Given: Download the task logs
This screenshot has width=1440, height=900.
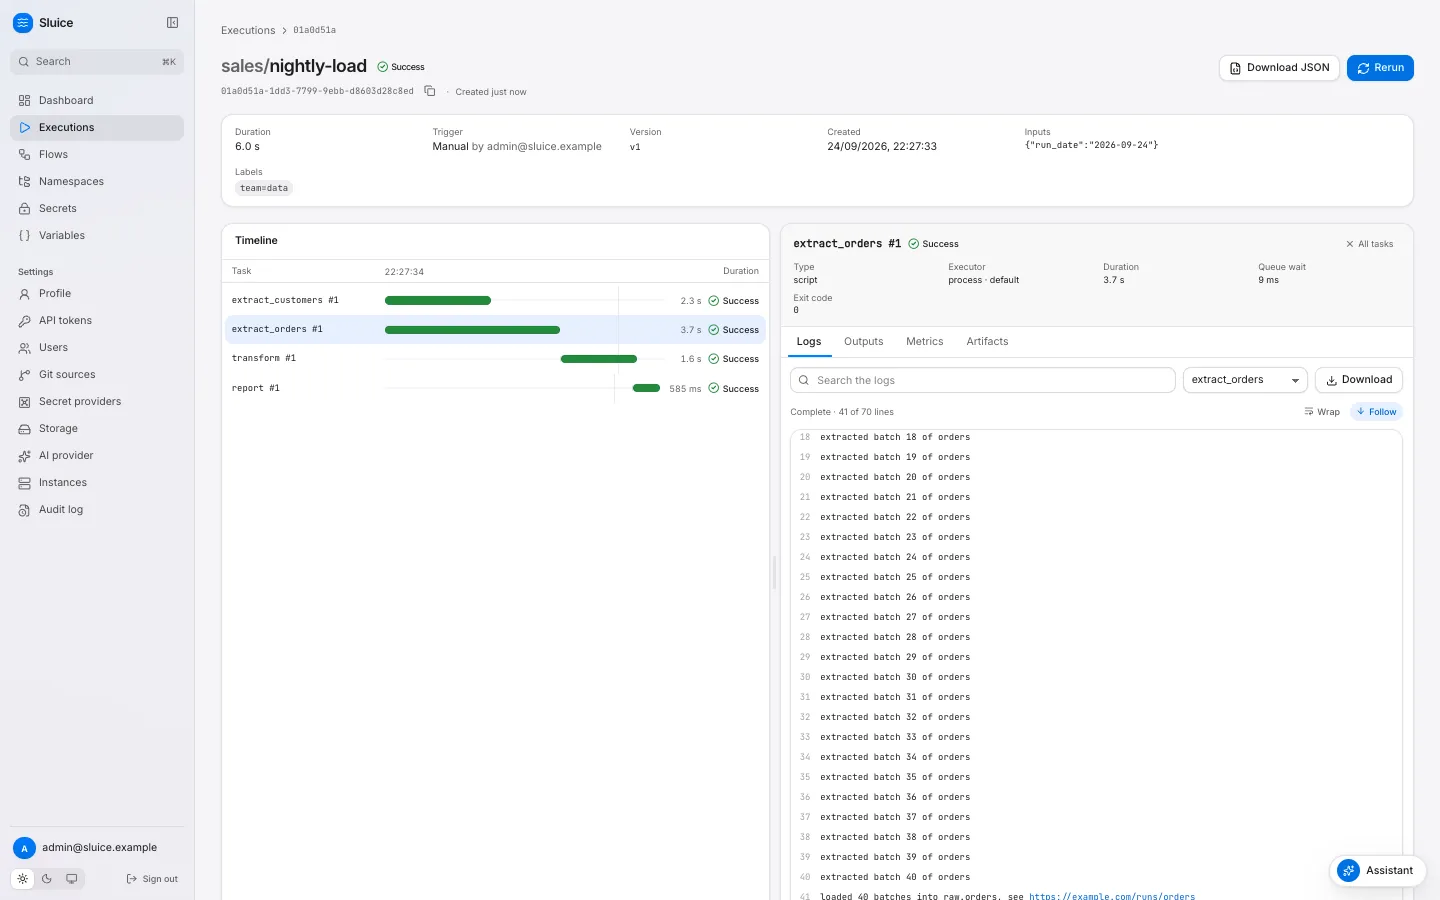Looking at the screenshot, I should pos(1359,380).
